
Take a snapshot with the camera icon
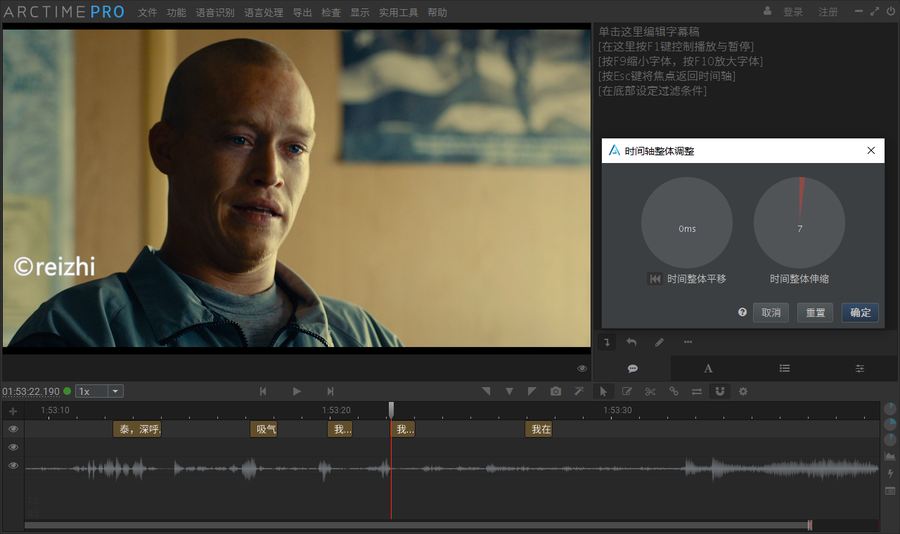pyautogui.click(x=556, y=392)
